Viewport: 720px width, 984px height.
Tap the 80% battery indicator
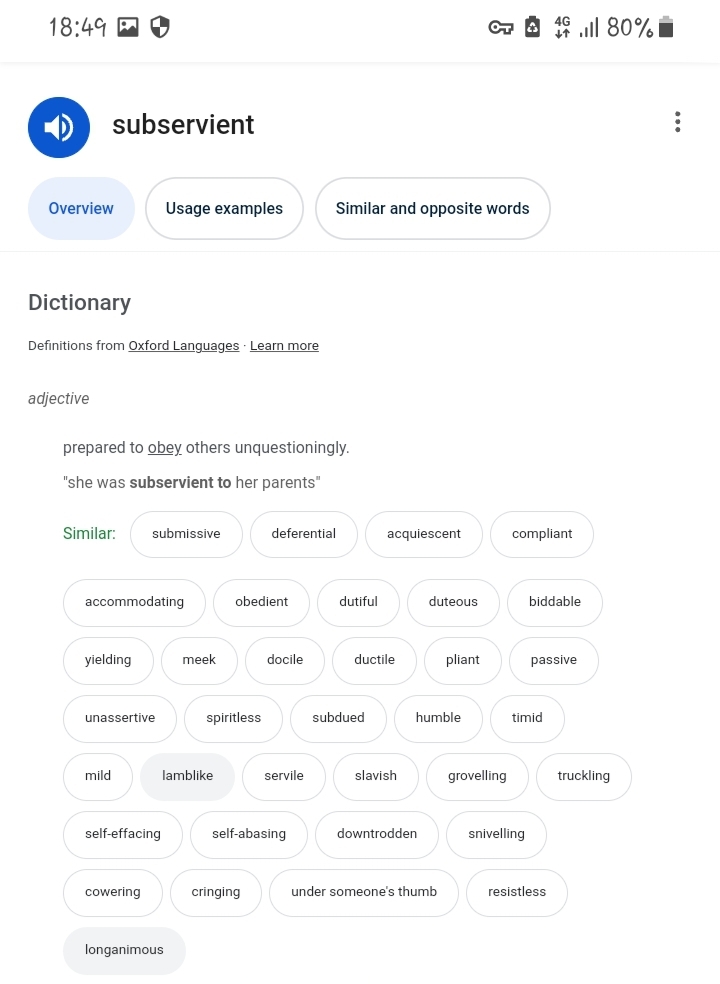[x=641, y=27]
